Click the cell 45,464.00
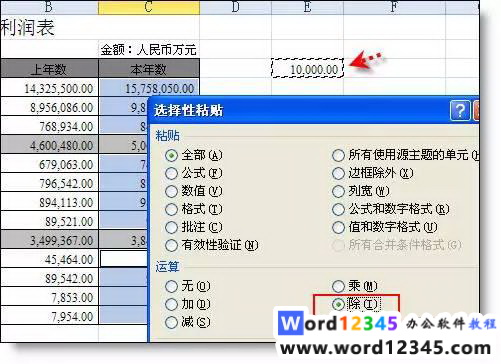Viewport: 501px width, 364px height. [49, 259]
